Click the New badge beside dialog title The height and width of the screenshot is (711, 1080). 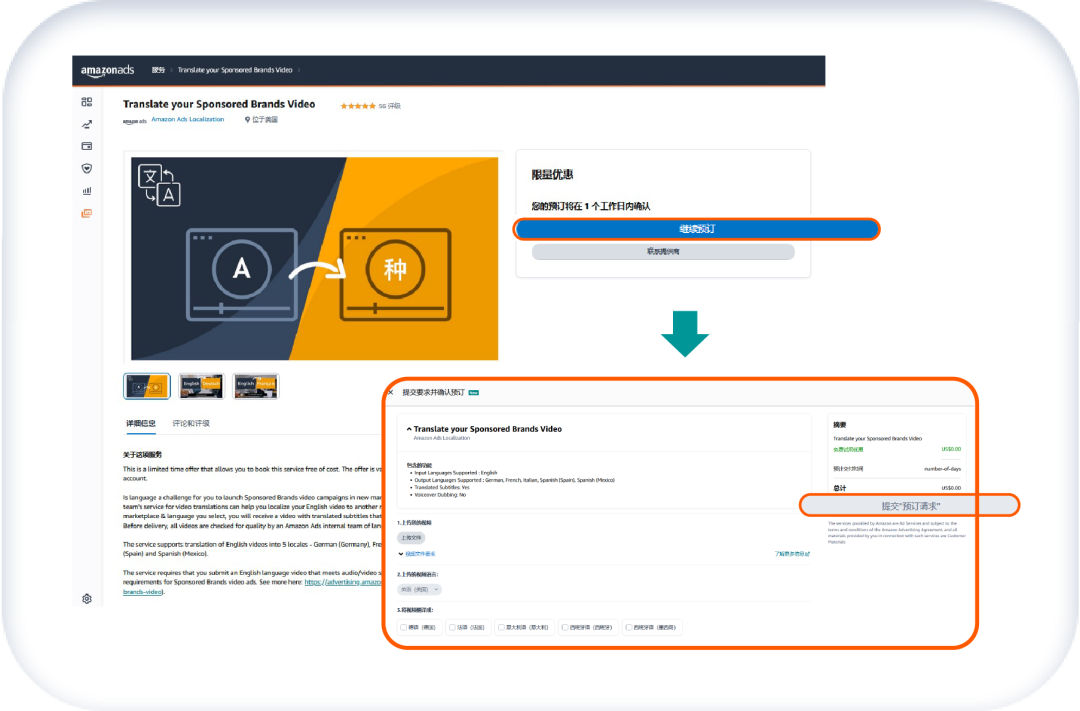click(x=474, y=393)
